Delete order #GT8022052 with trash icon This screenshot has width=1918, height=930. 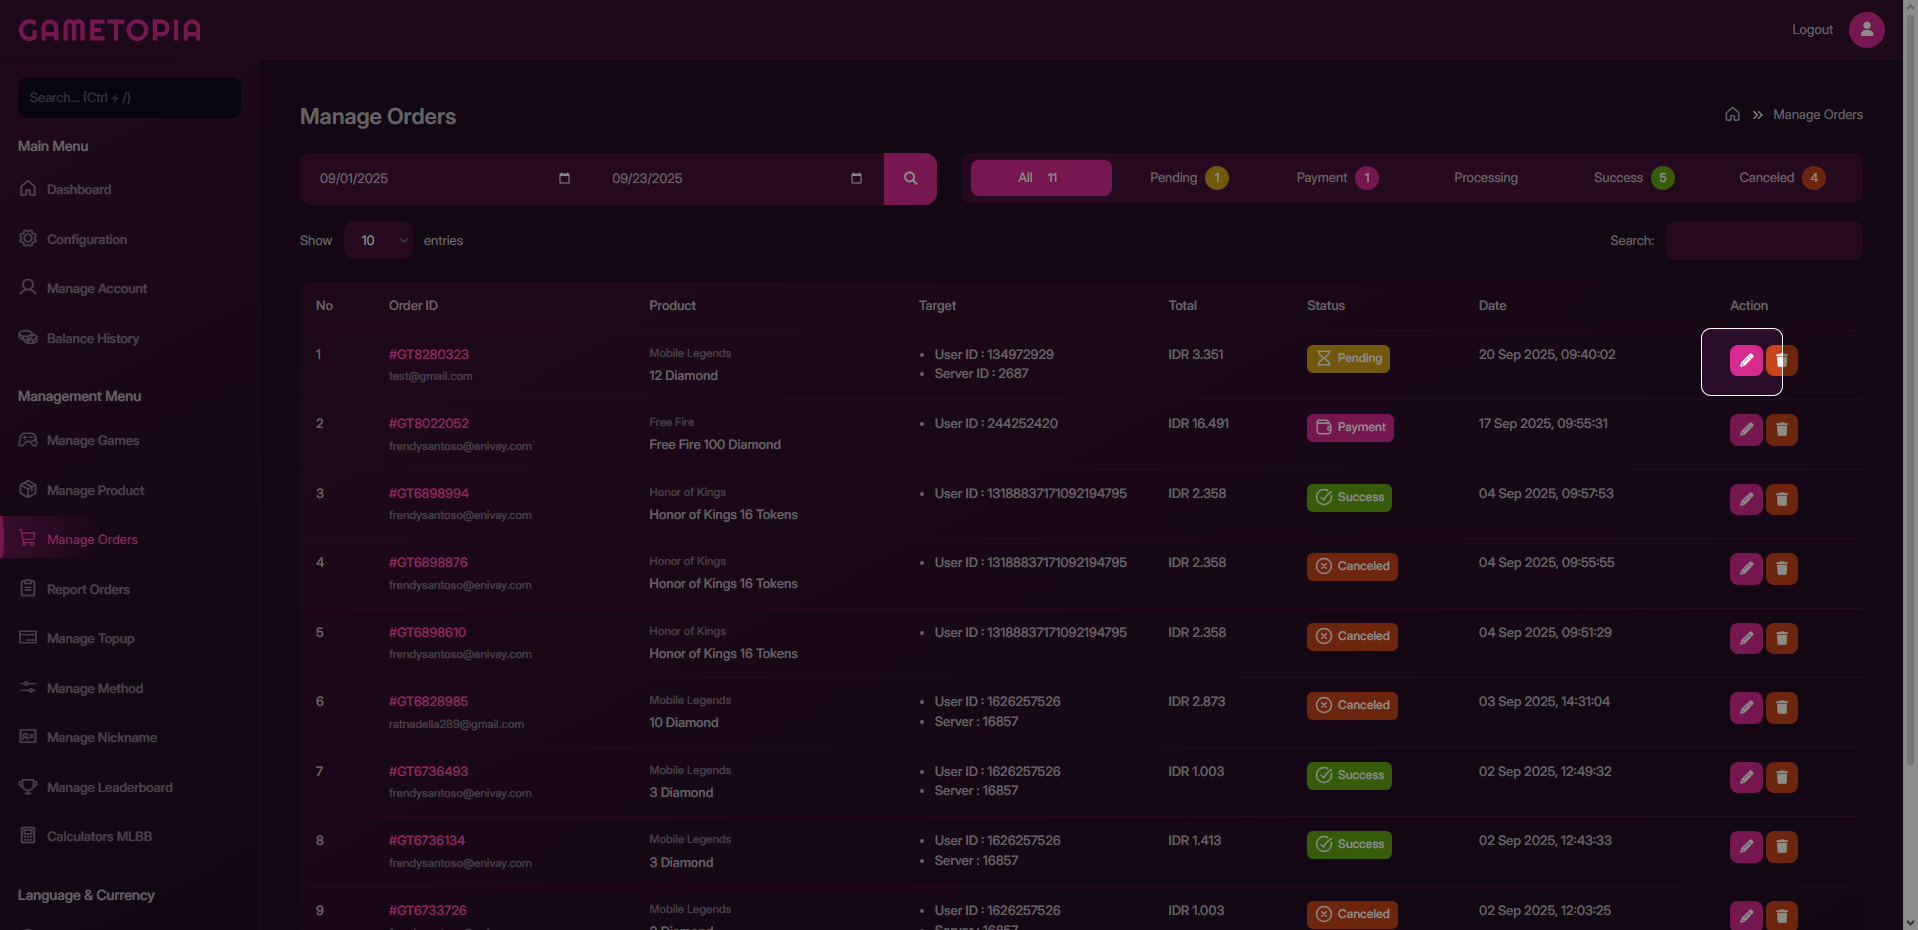point(1782,430)
